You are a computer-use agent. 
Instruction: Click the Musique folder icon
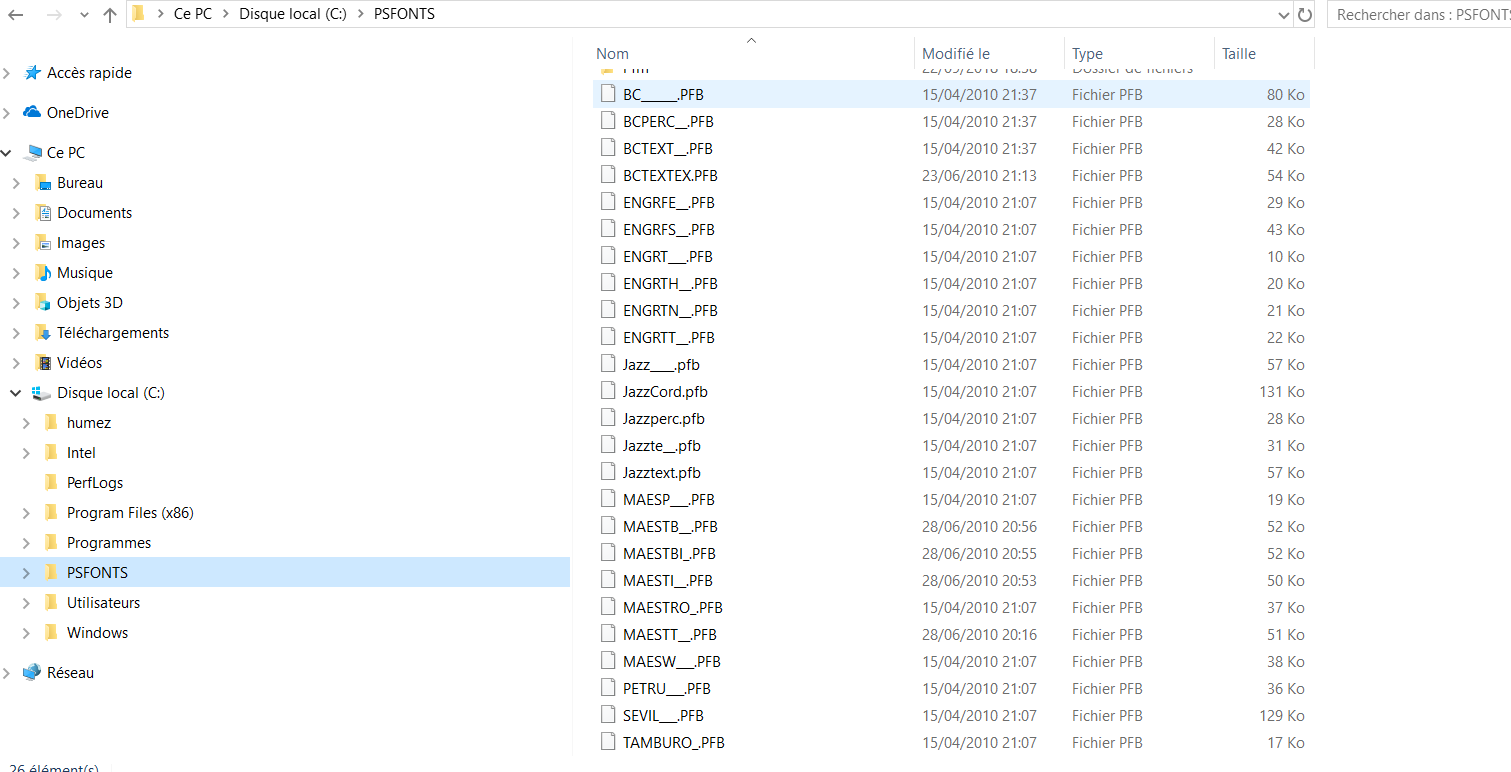tap(43, 273)
